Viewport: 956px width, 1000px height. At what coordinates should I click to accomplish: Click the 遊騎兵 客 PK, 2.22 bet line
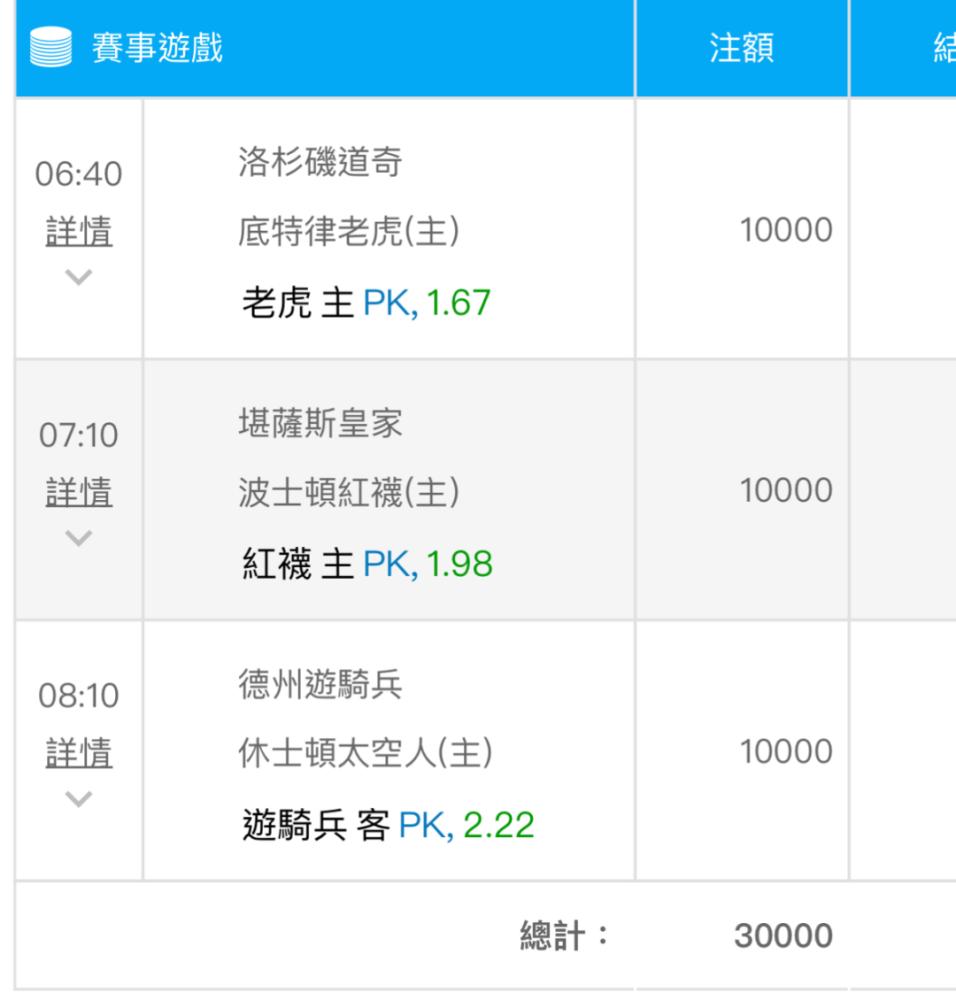tap(388, 825)
